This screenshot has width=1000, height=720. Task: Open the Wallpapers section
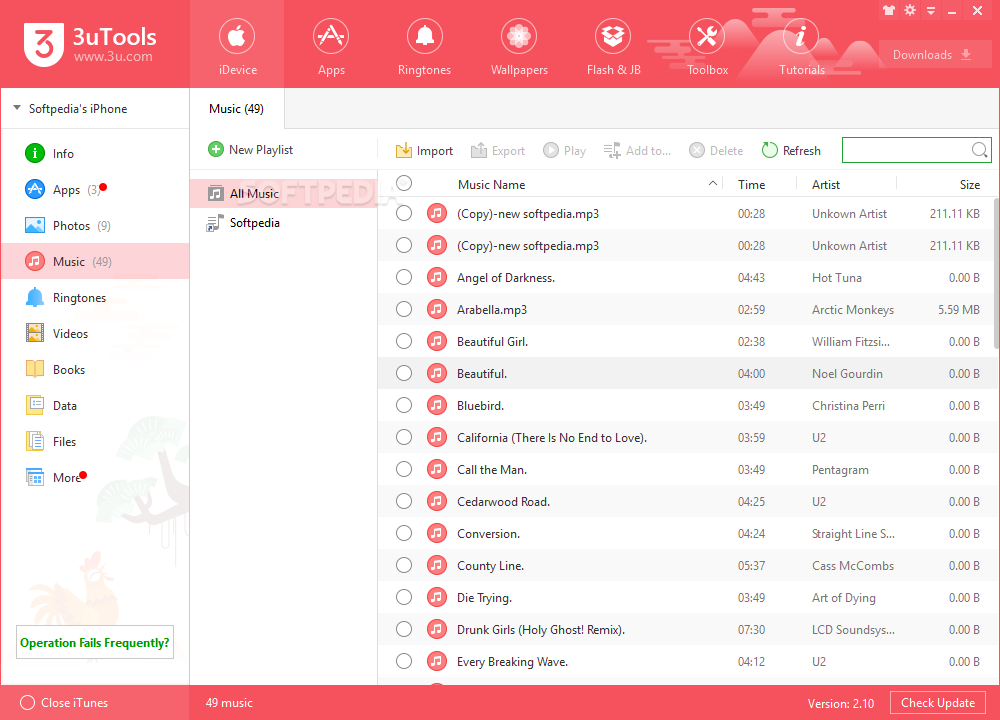click(x=518, y=45)
